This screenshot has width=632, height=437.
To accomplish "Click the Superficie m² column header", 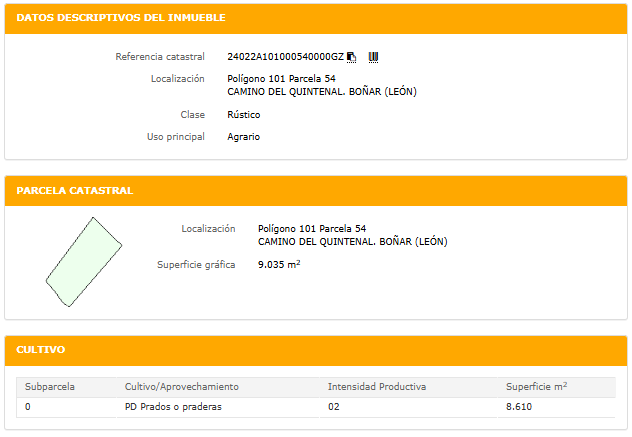I will pos(537,386).
